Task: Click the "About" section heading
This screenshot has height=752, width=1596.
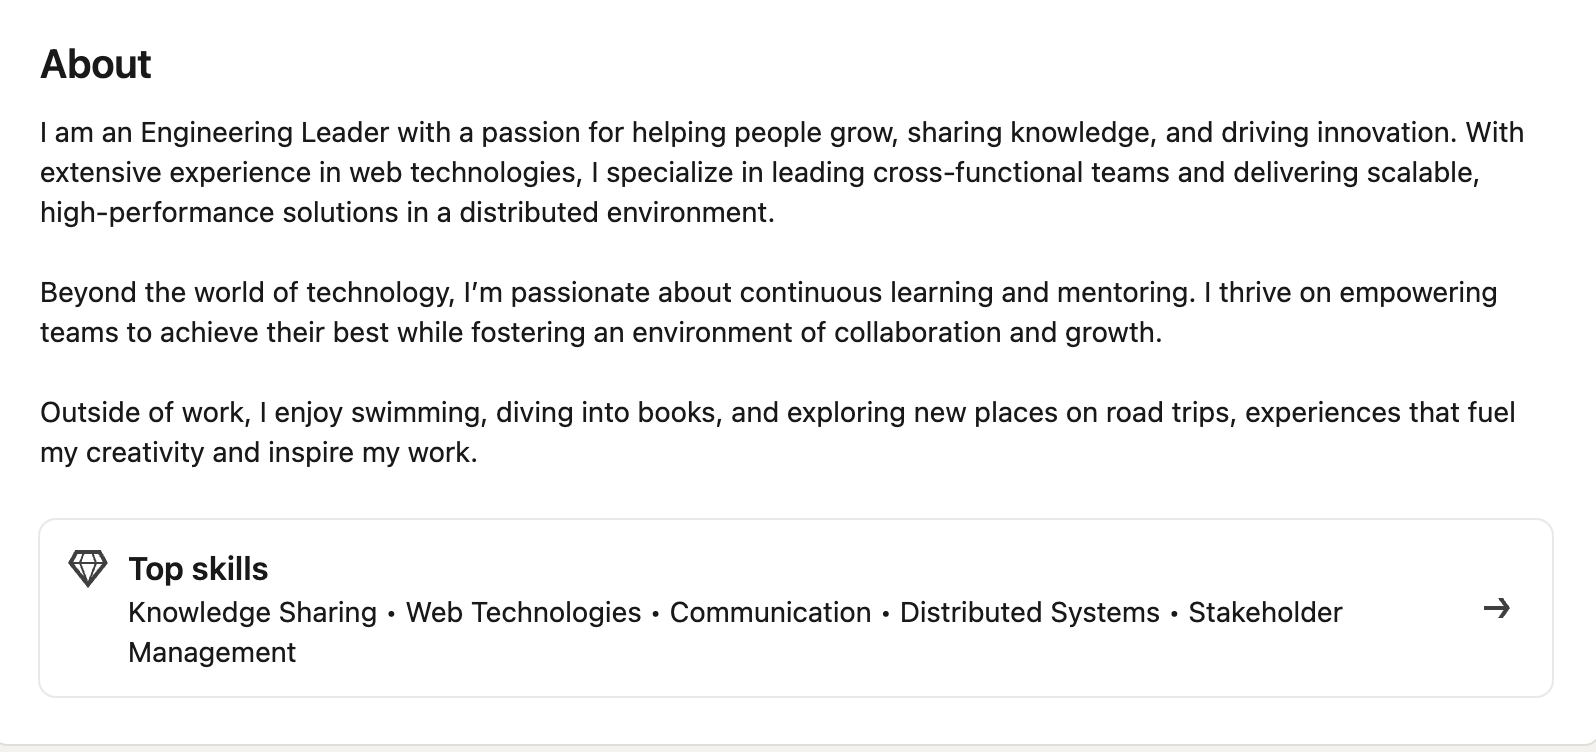Action: pos(96,63)
